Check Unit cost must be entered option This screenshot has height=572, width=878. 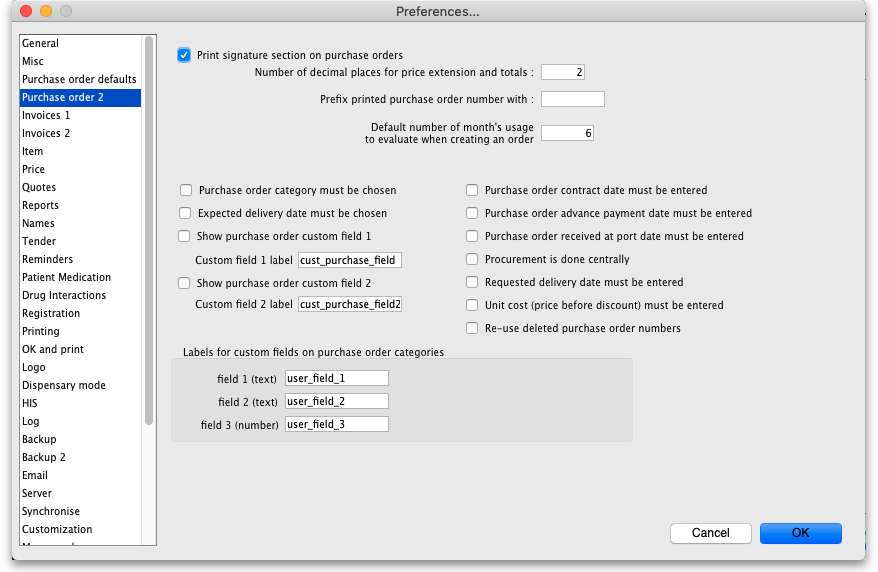pos(472,305)
